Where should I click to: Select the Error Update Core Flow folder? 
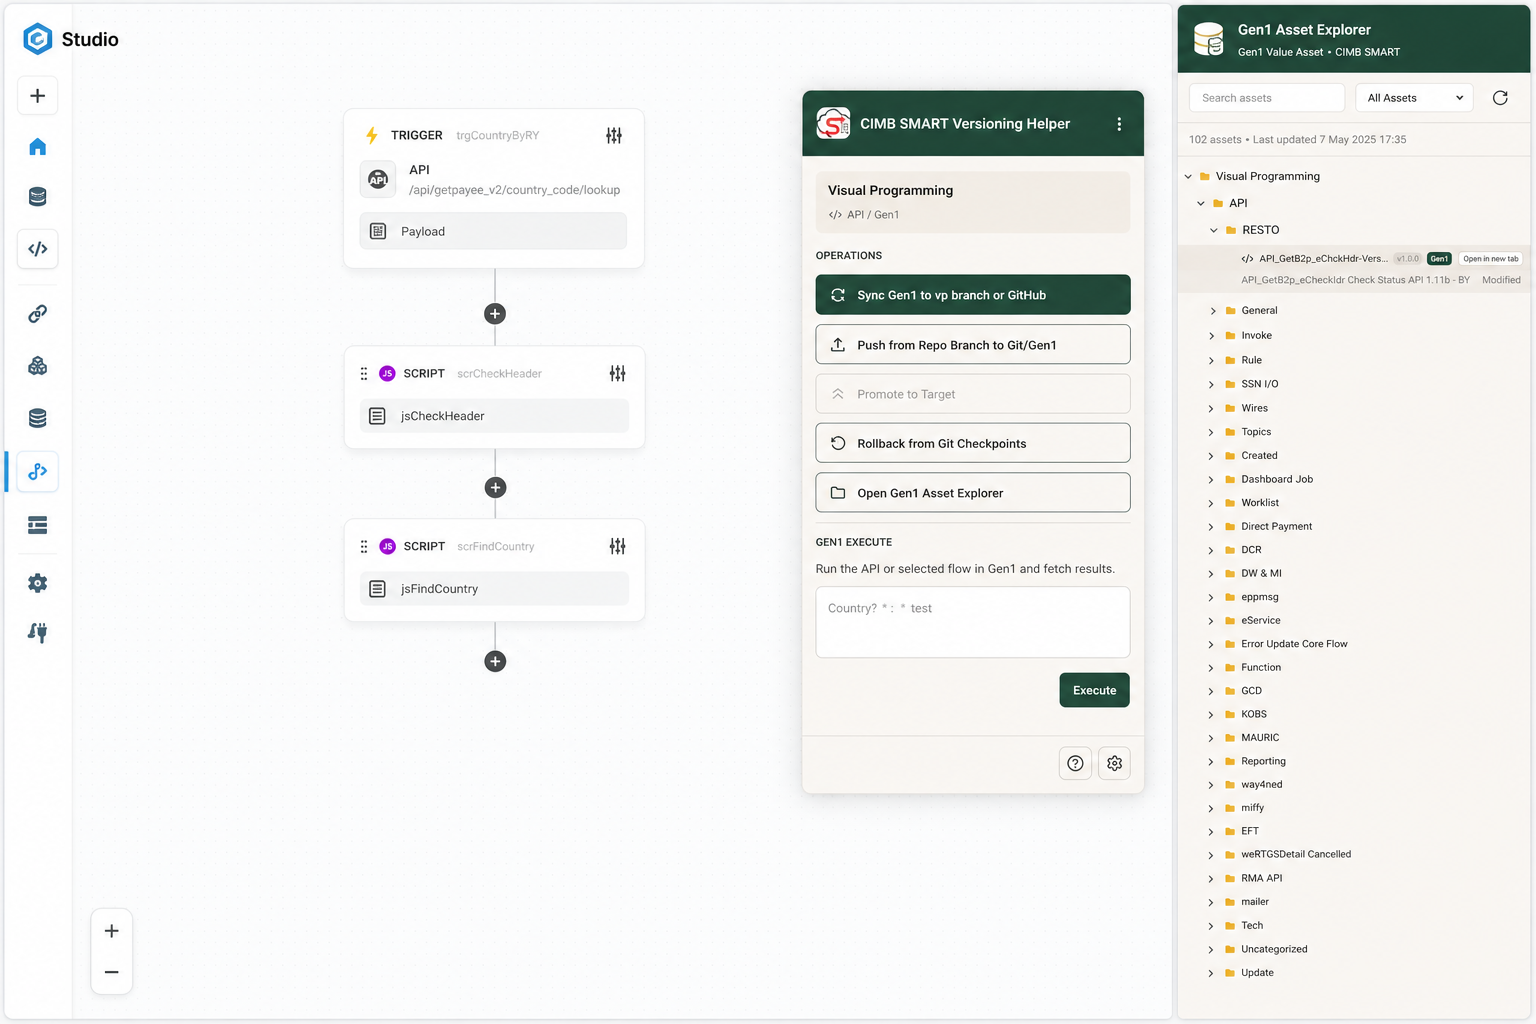coord(1293,644)
